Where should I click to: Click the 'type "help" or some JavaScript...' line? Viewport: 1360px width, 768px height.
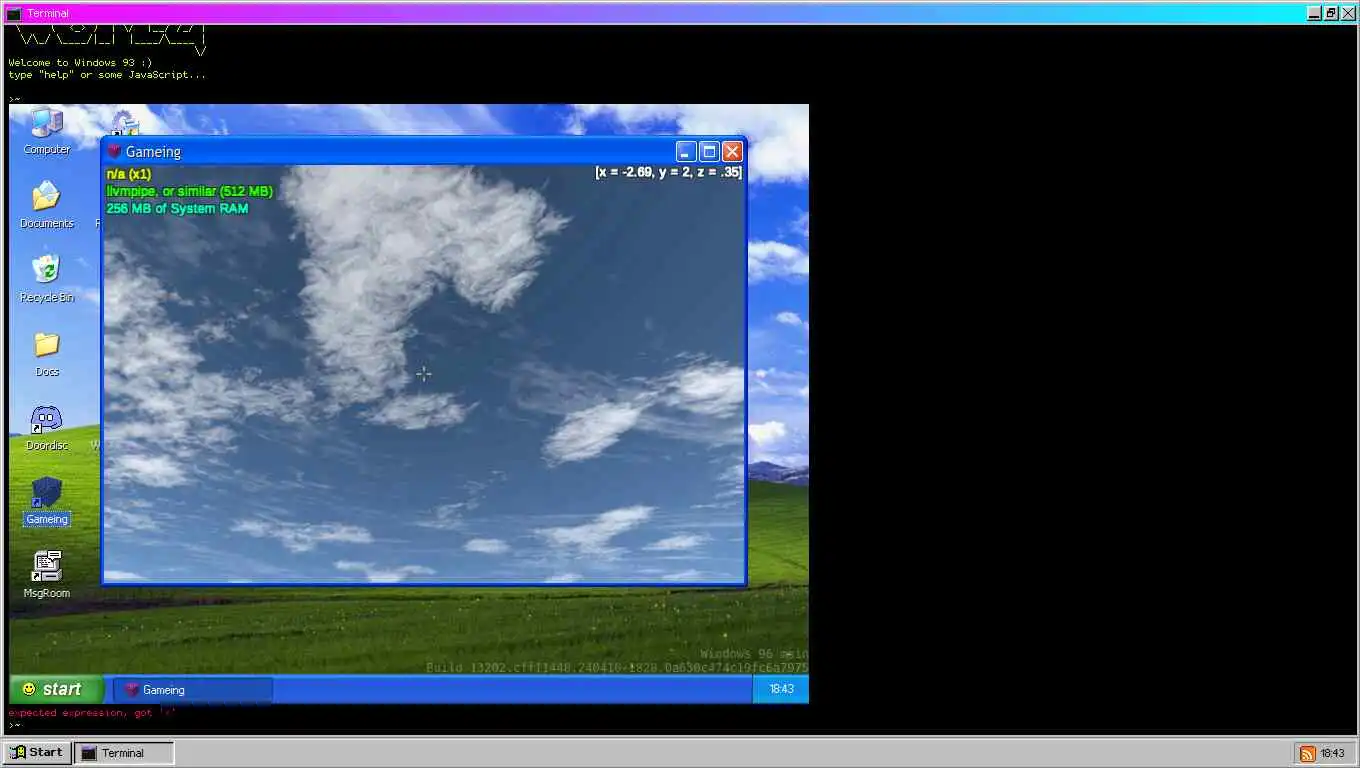[107, 74]
